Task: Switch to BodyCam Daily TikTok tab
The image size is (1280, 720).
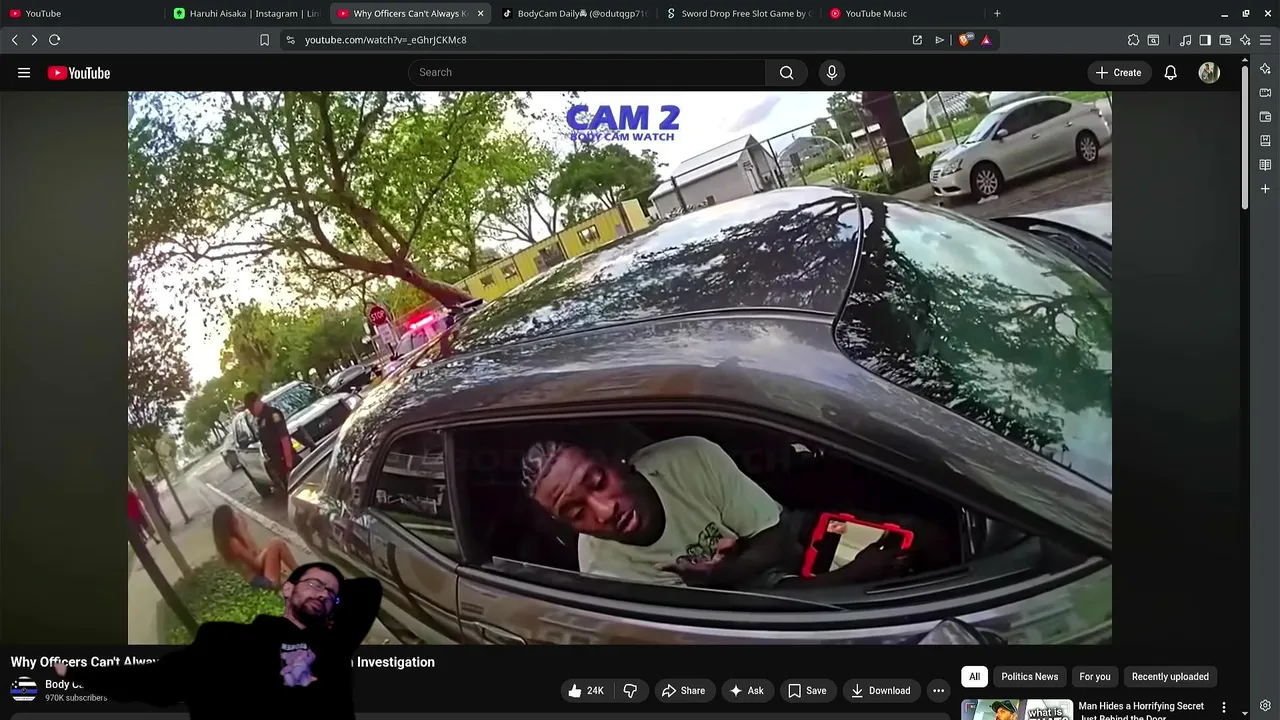Action: click(x=575, y=13)
